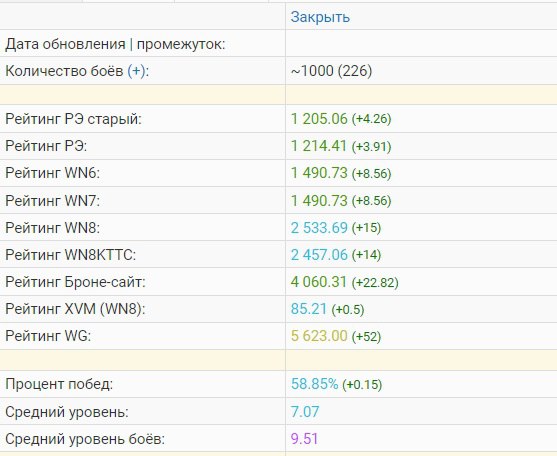This screenshot has height=456, width=557.
Task: Click the (+52) change next to Рейтинг WG
Action: [x=366, y=336]
